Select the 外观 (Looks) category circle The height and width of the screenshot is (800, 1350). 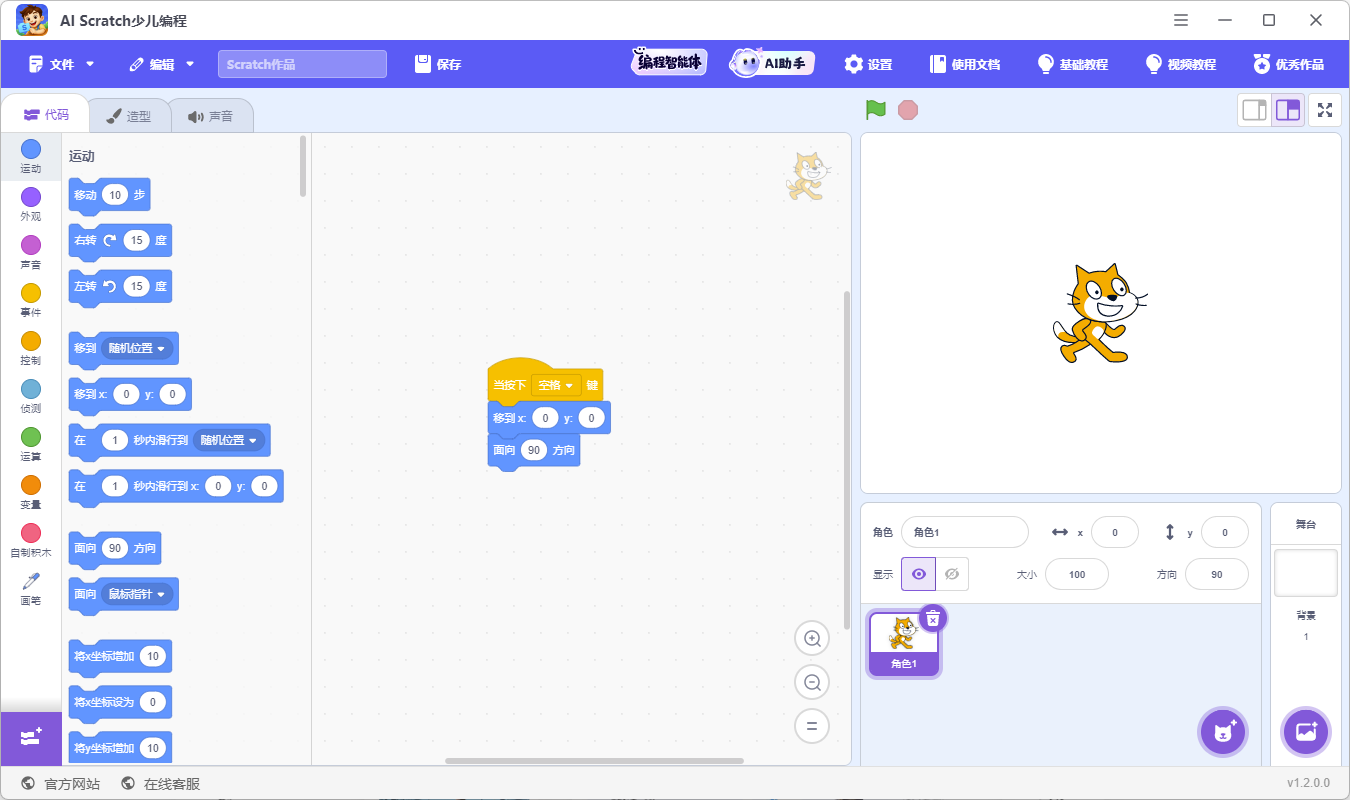pos(31,197)
